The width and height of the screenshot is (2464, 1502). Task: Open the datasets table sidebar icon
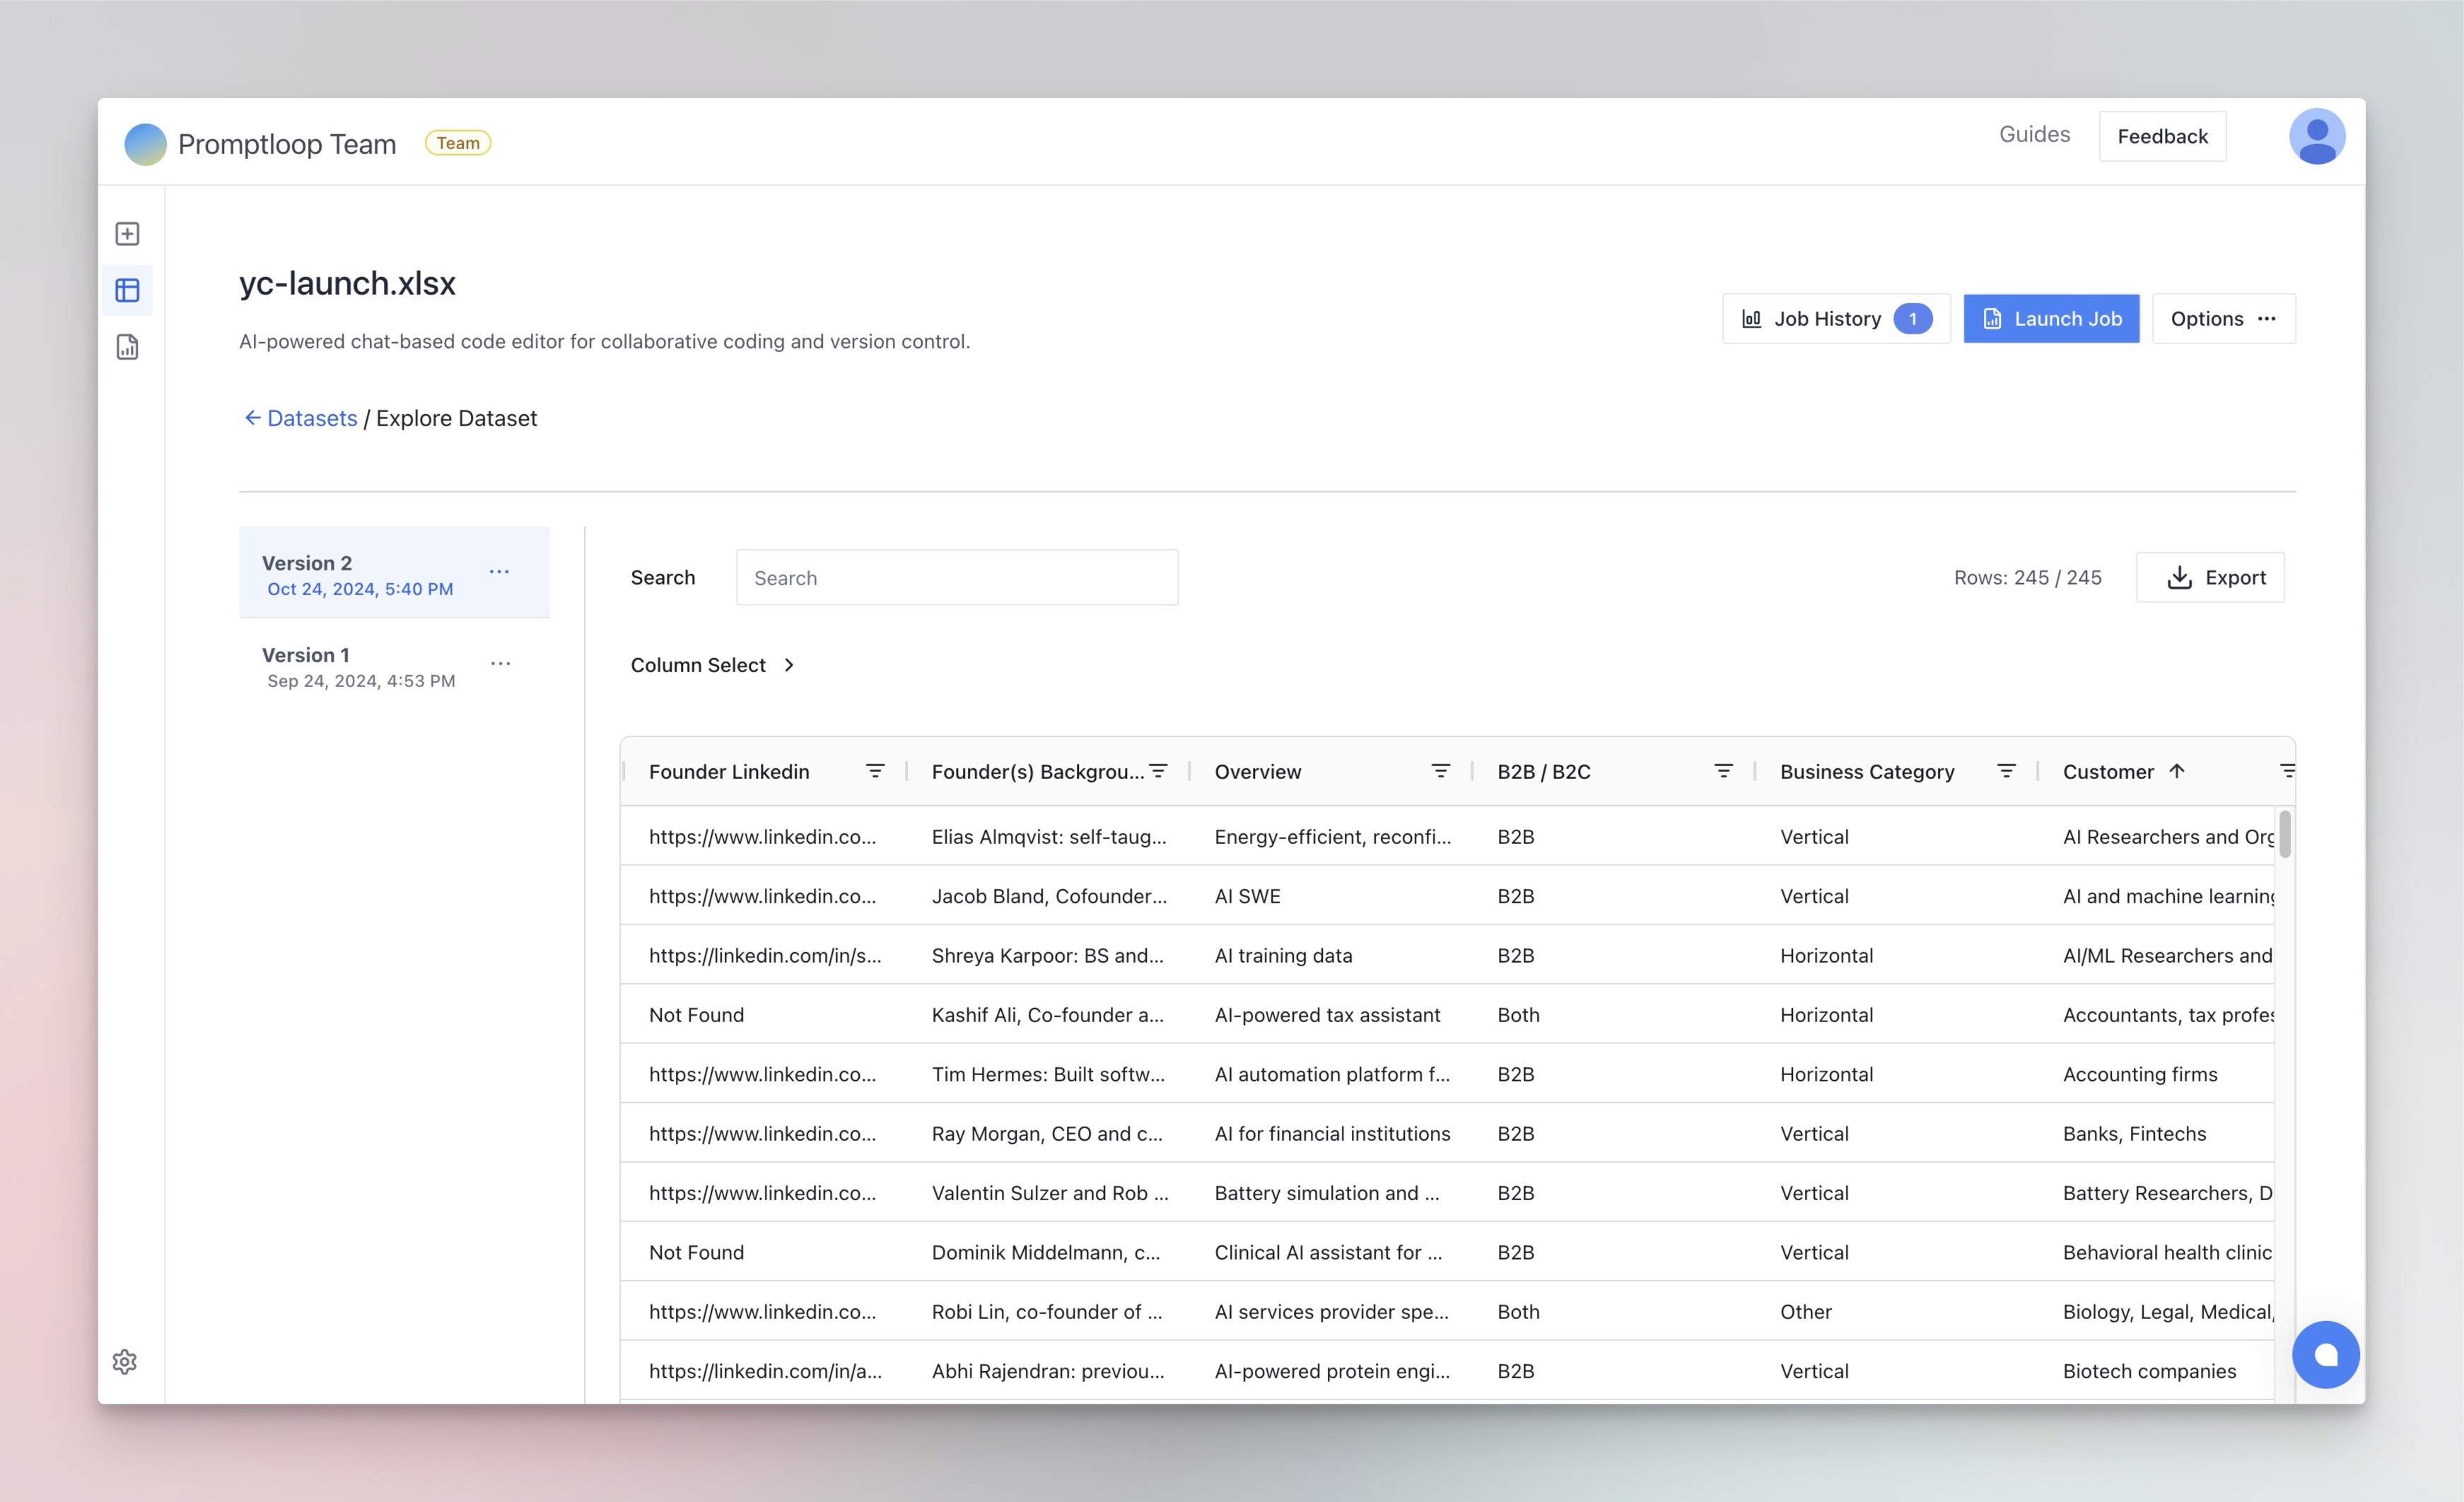pos(127,291)
